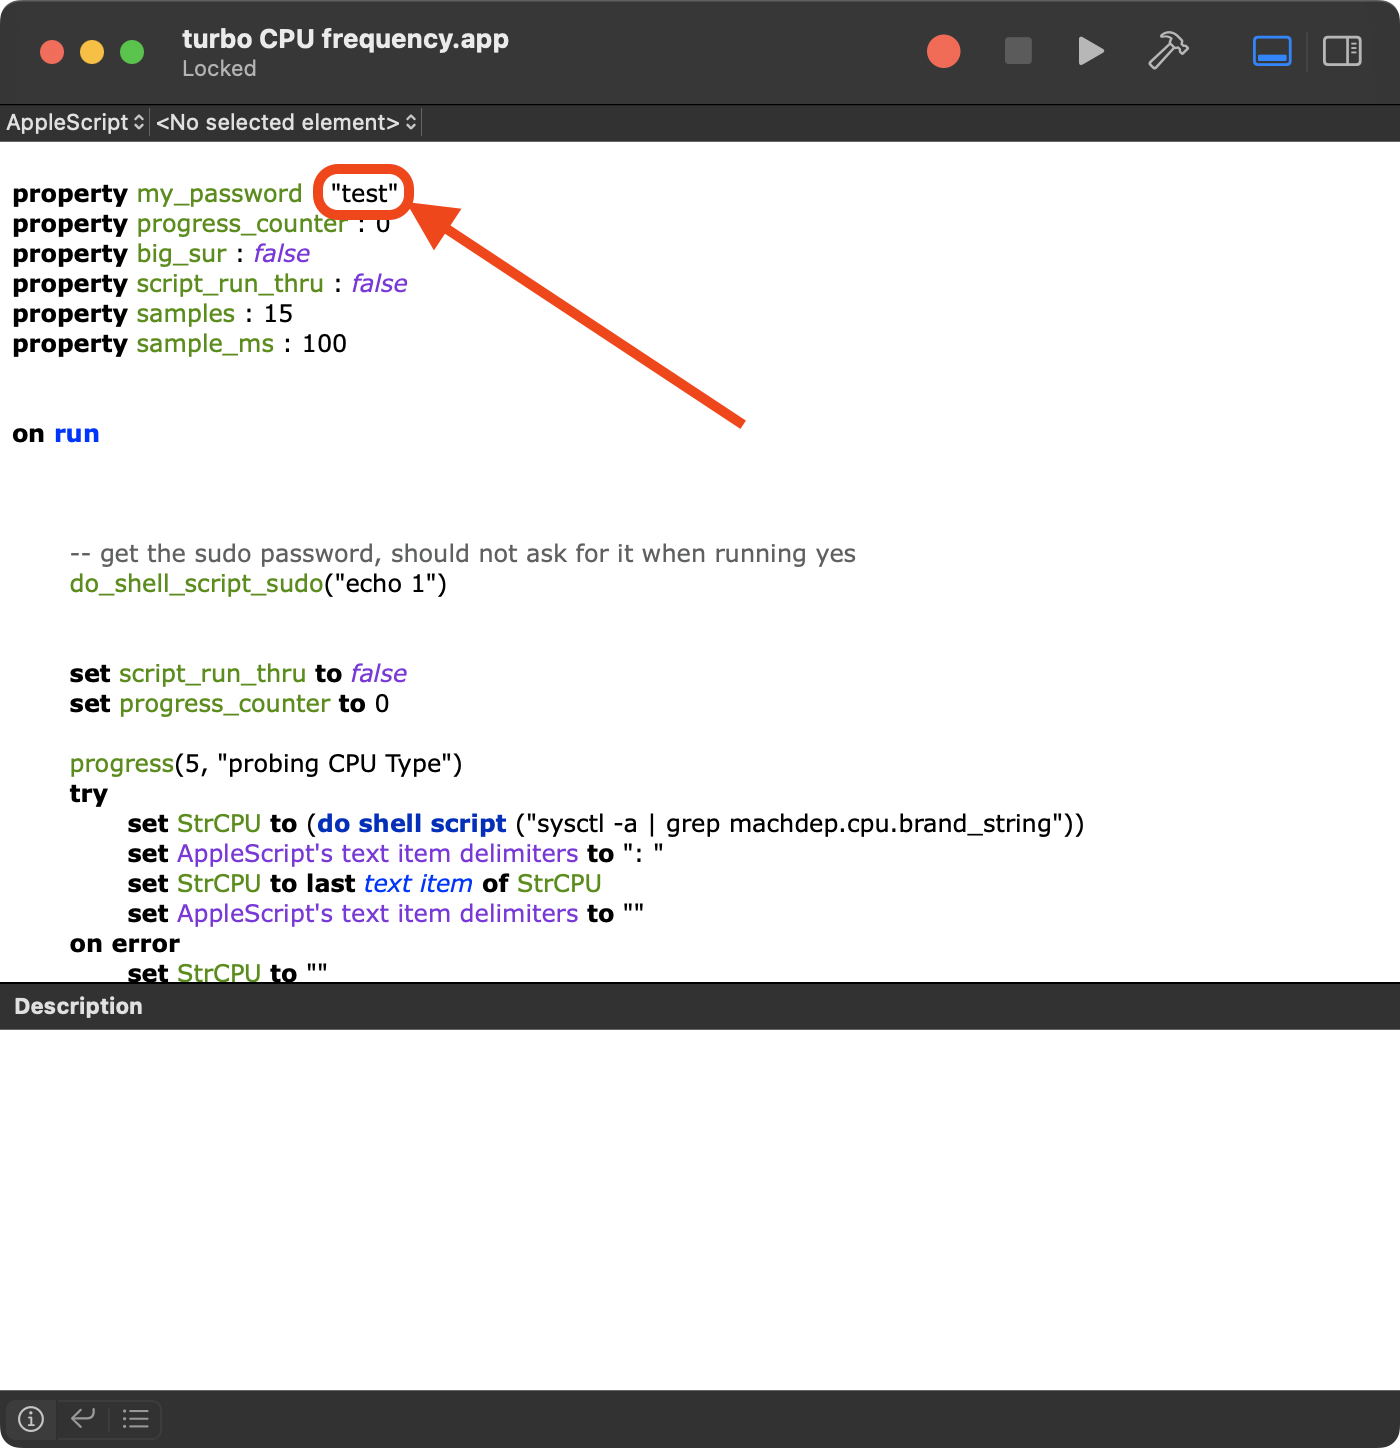The image size is (1400, 1448).
Task: Click the "do shell script" command text
Action: coord(412,824)
